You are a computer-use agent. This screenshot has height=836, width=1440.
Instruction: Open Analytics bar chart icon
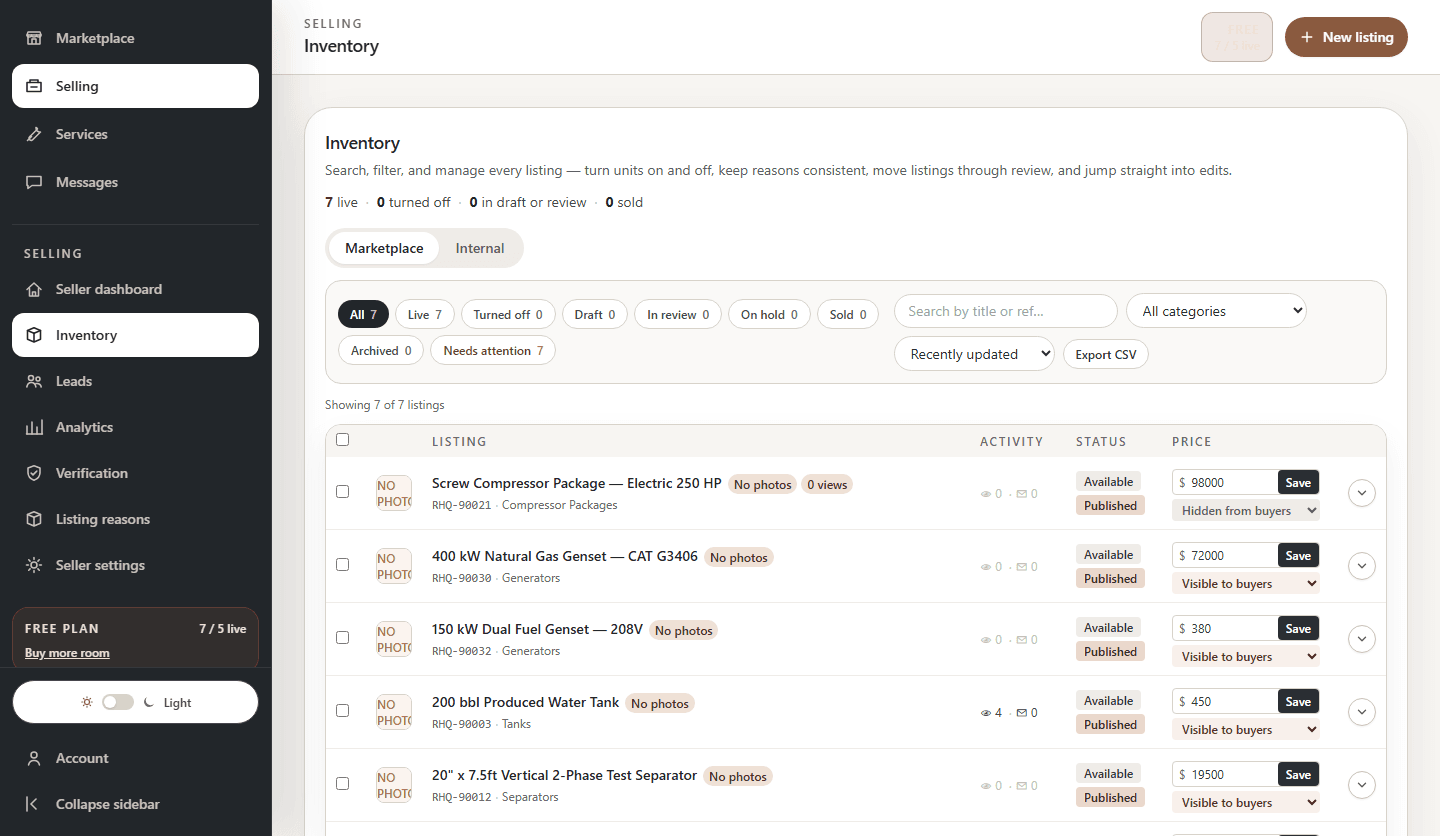[34, 427]
